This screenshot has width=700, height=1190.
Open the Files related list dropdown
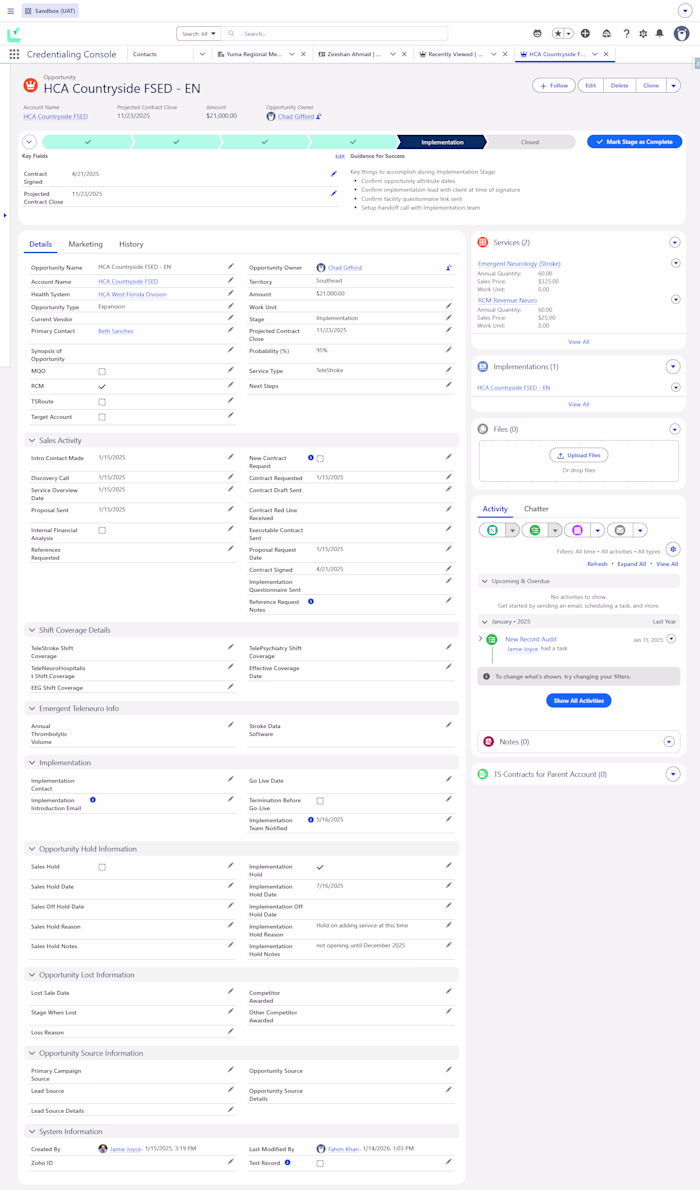674,430
